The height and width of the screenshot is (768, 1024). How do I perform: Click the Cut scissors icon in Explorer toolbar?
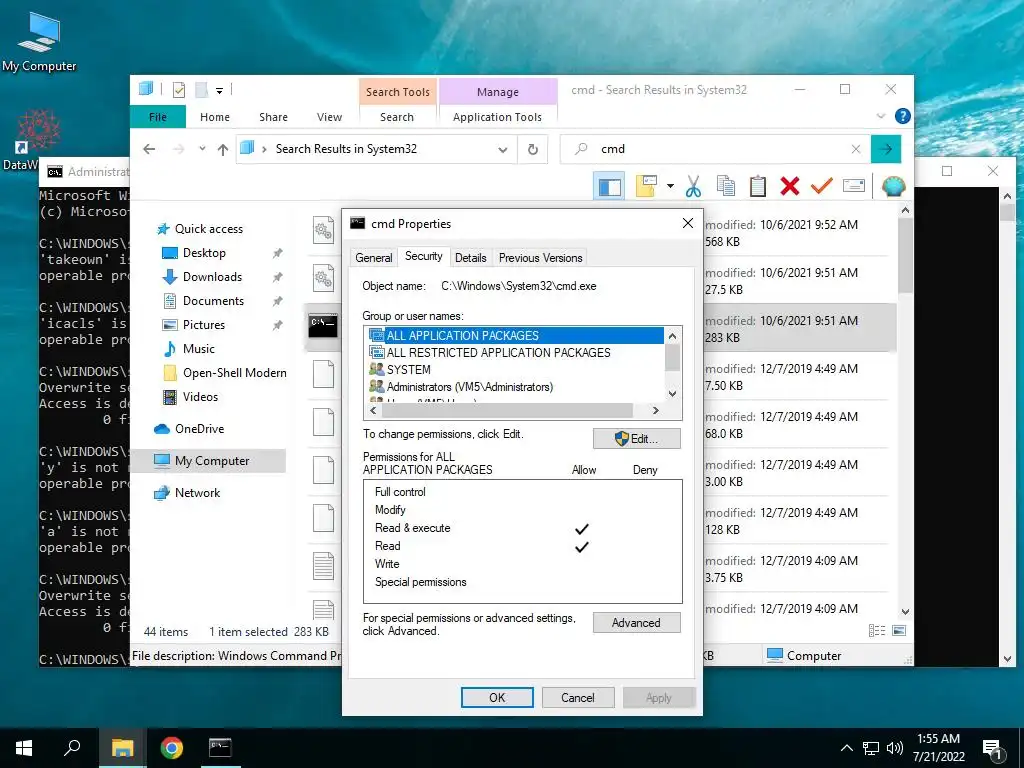pyautogui.click(x=693, y=186)
